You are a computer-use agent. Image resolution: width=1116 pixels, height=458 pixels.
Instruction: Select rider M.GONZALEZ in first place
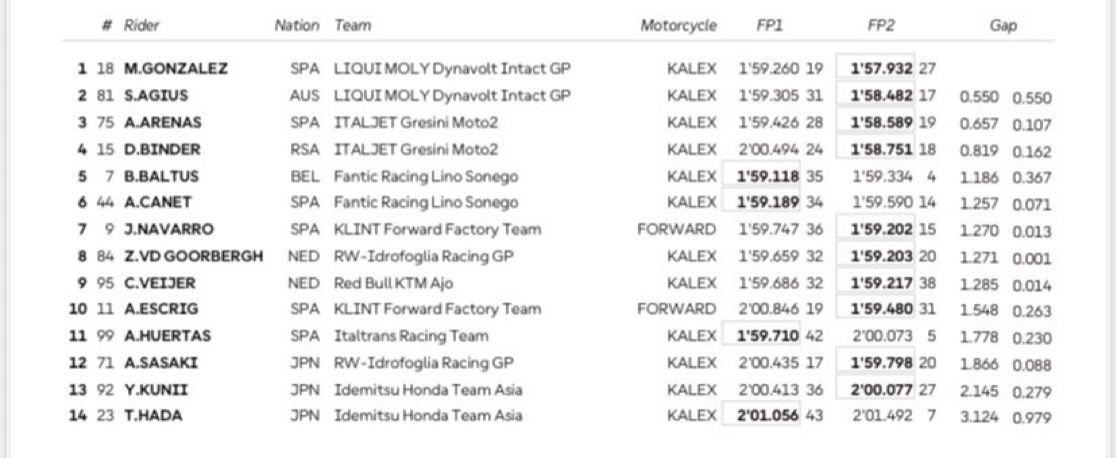click(x=176, y=69)
